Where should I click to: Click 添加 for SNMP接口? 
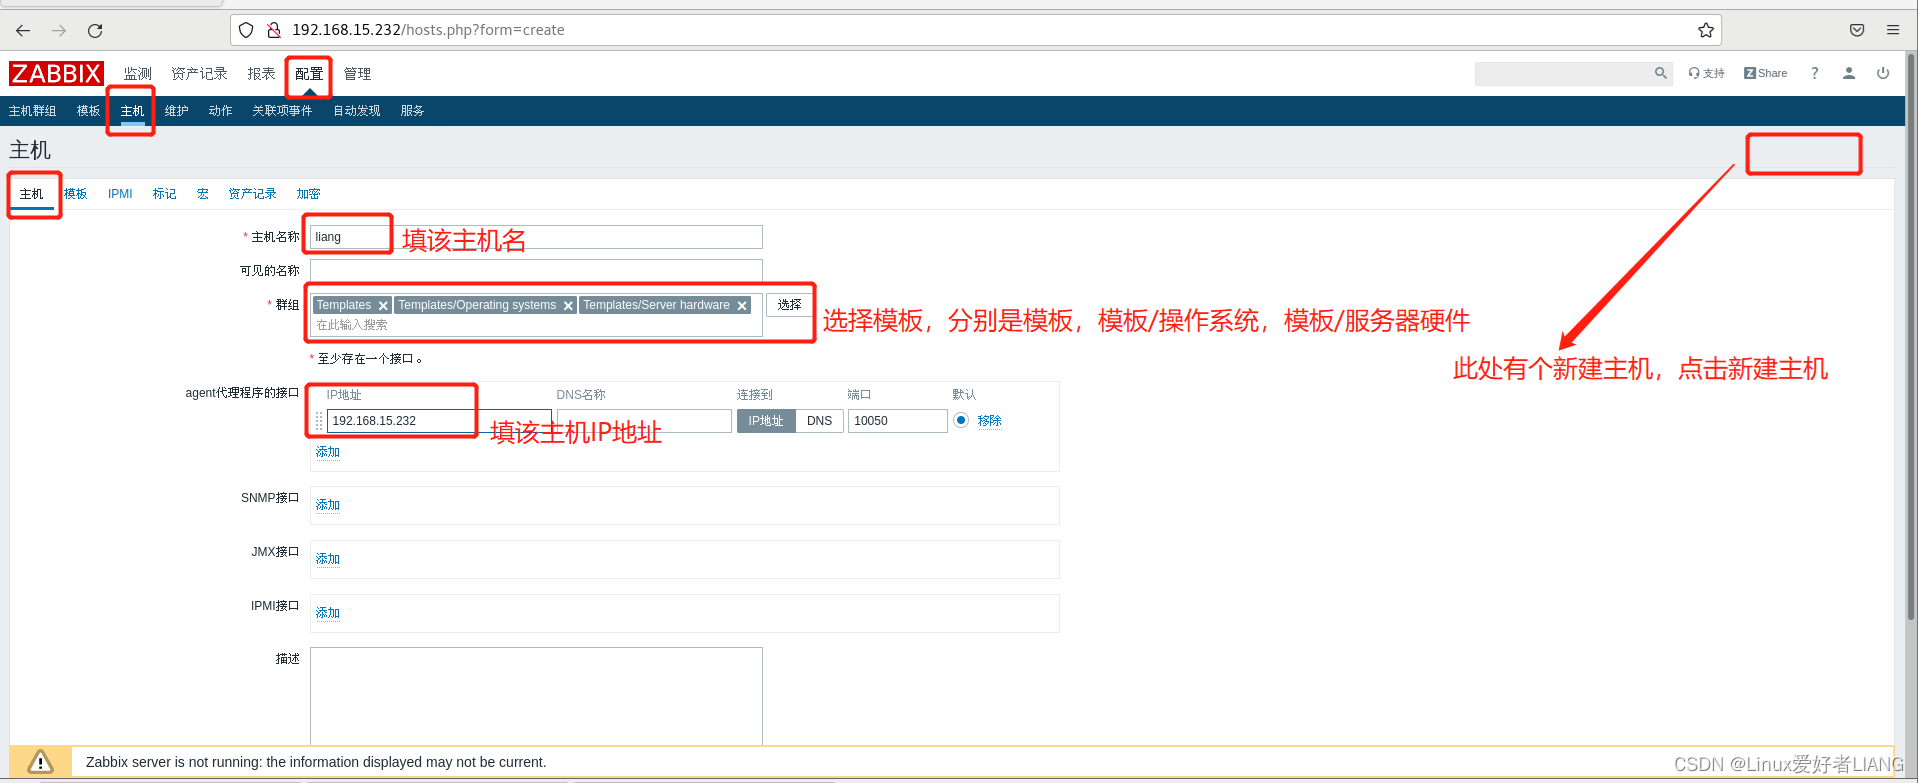tap(328, 505)
